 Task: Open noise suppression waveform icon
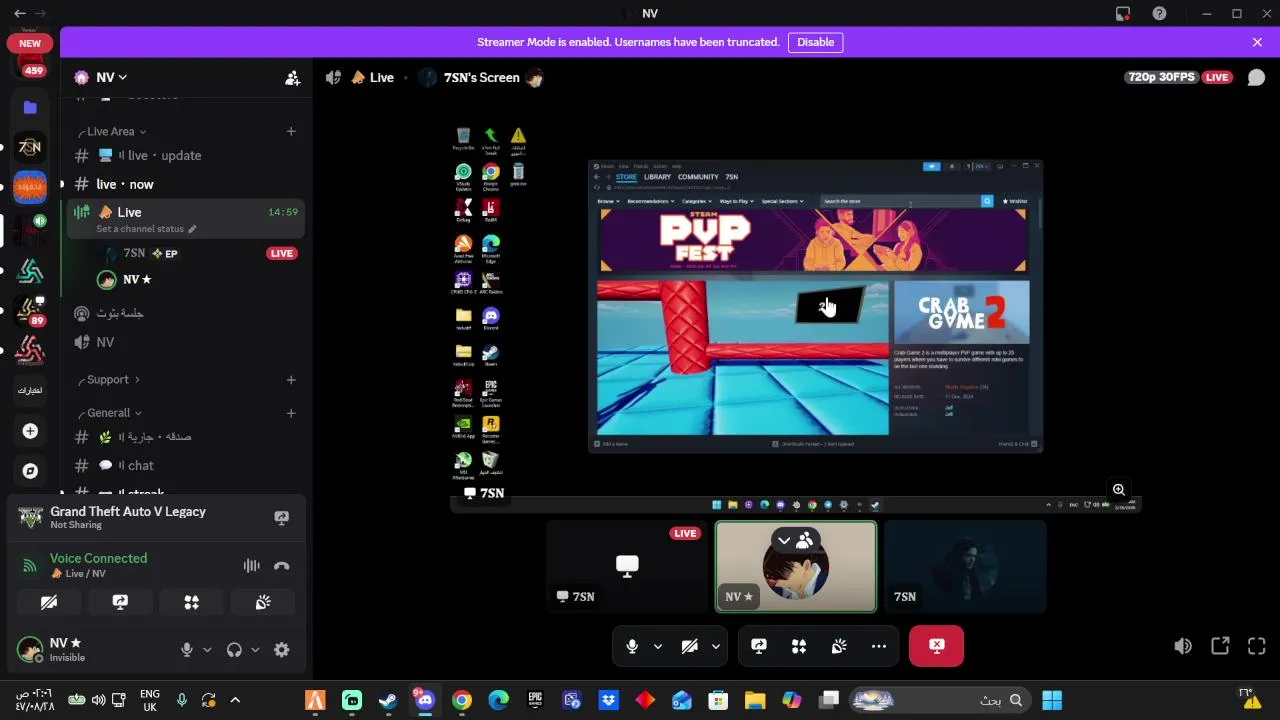251,566
